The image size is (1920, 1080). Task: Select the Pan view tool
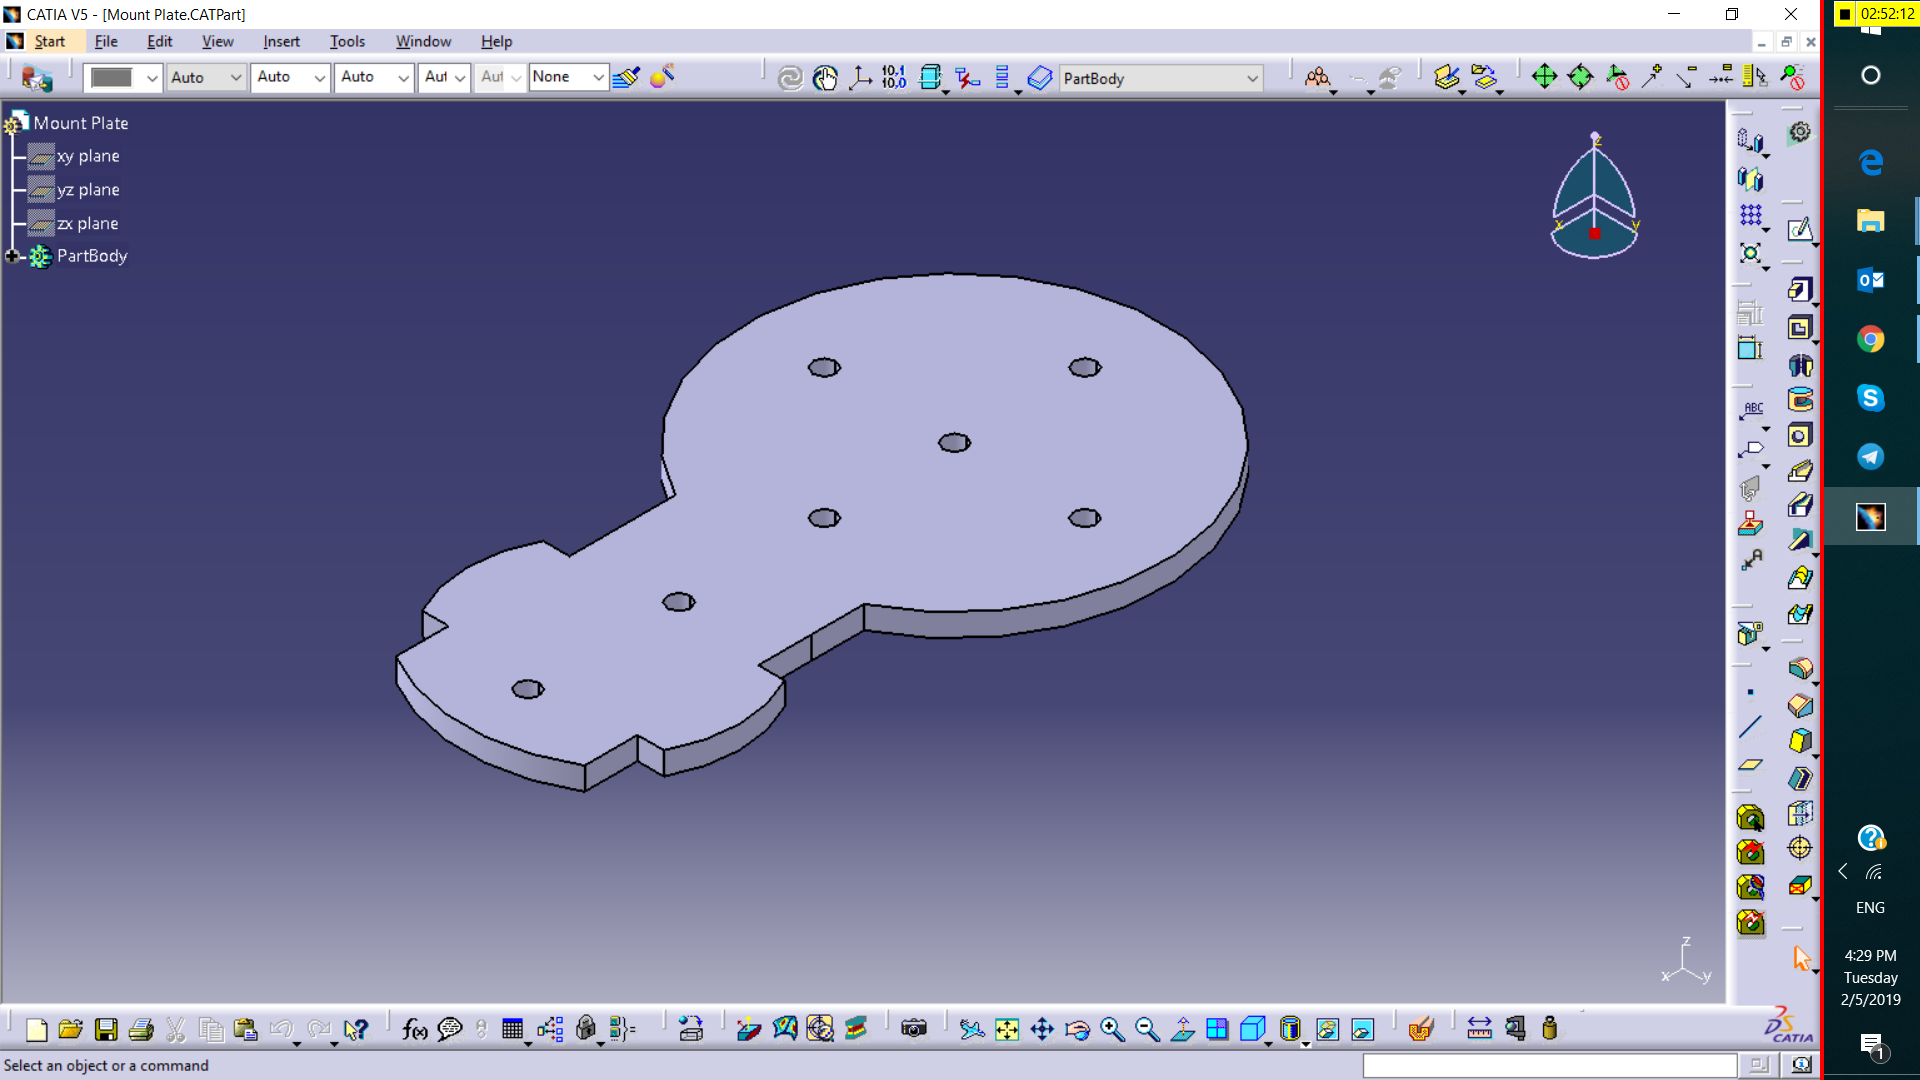(1042, 1029)
